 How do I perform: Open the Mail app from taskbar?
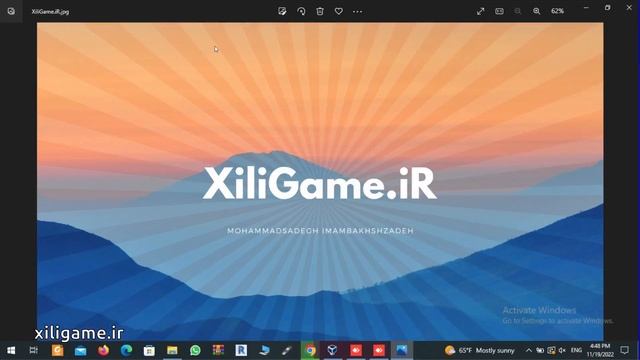pos(80,350)
